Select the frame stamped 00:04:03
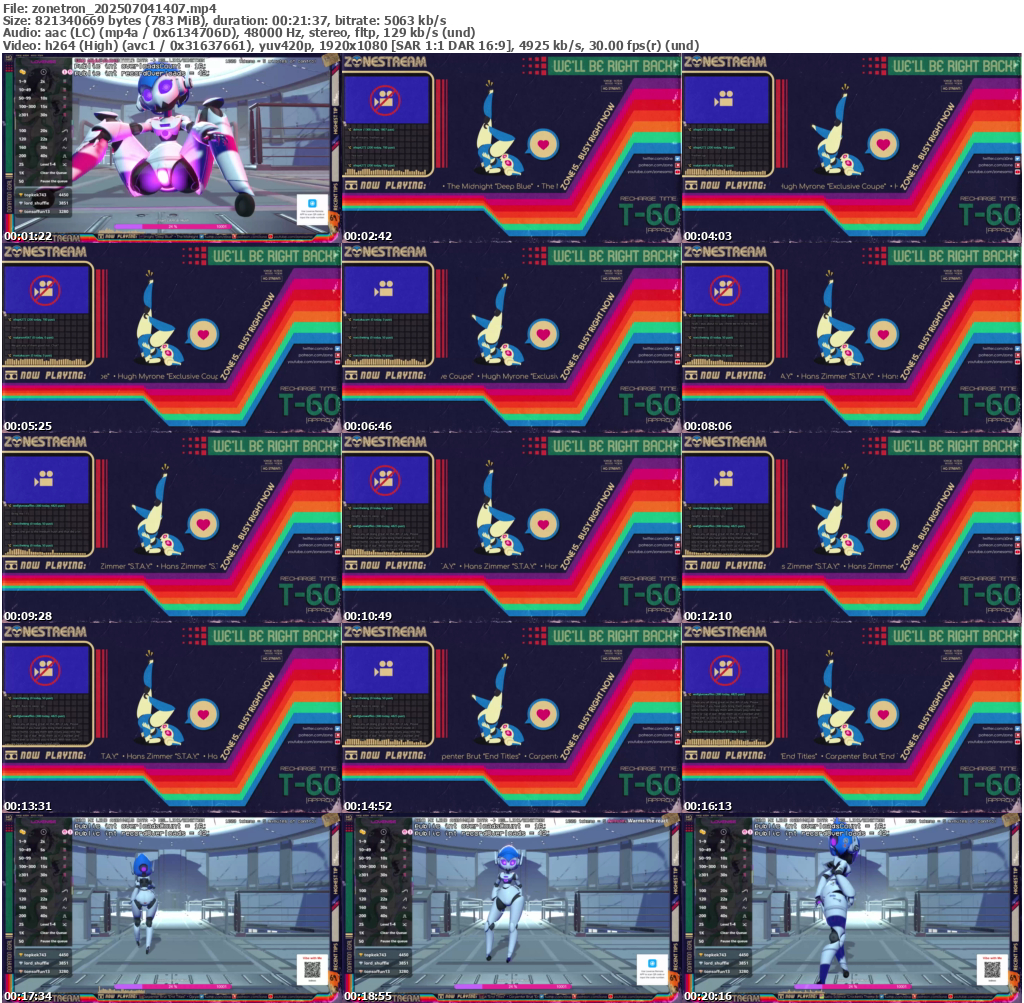Screen dimensions: 1024x1003 coord(851,148)
